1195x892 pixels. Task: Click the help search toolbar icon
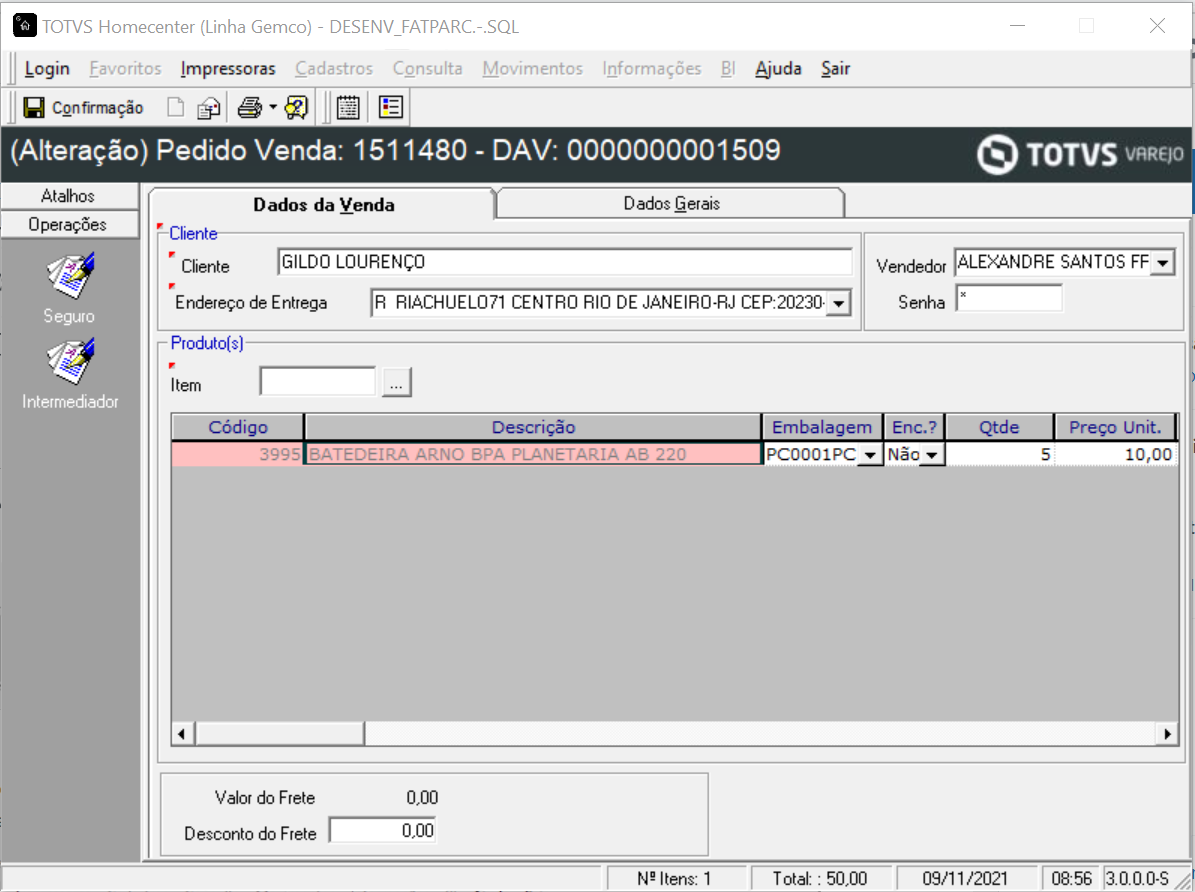click(x=296, y=107)
